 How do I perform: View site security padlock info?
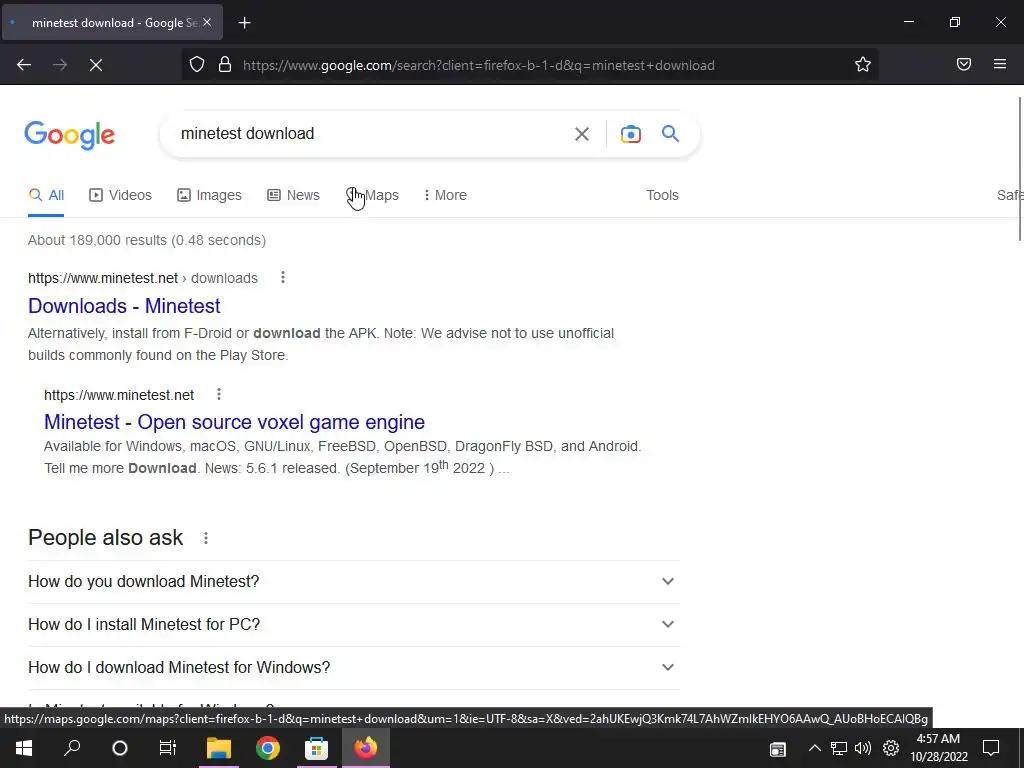[x=225, y=65]
